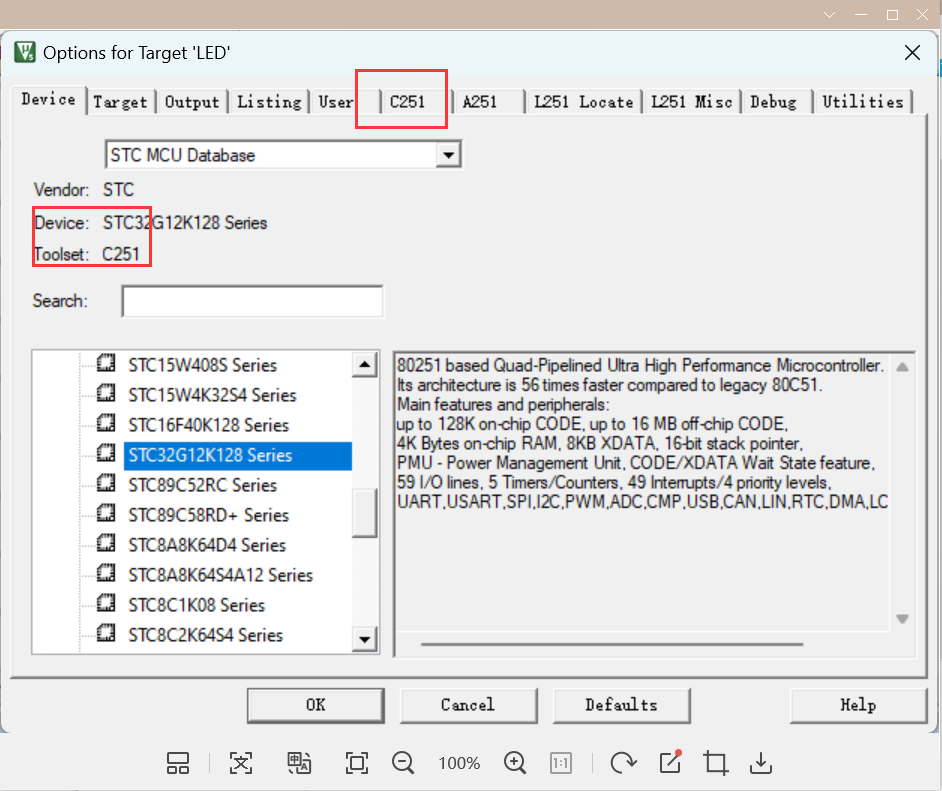The image size is (942, 791).
Task: Click the 'Search:' label text
Action: (60, 300)
